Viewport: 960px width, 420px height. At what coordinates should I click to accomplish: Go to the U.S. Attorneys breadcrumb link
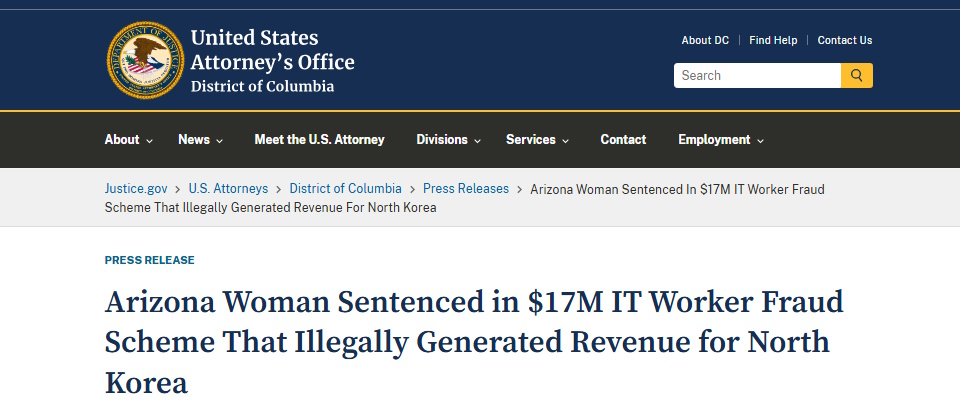tap(228, 189)
